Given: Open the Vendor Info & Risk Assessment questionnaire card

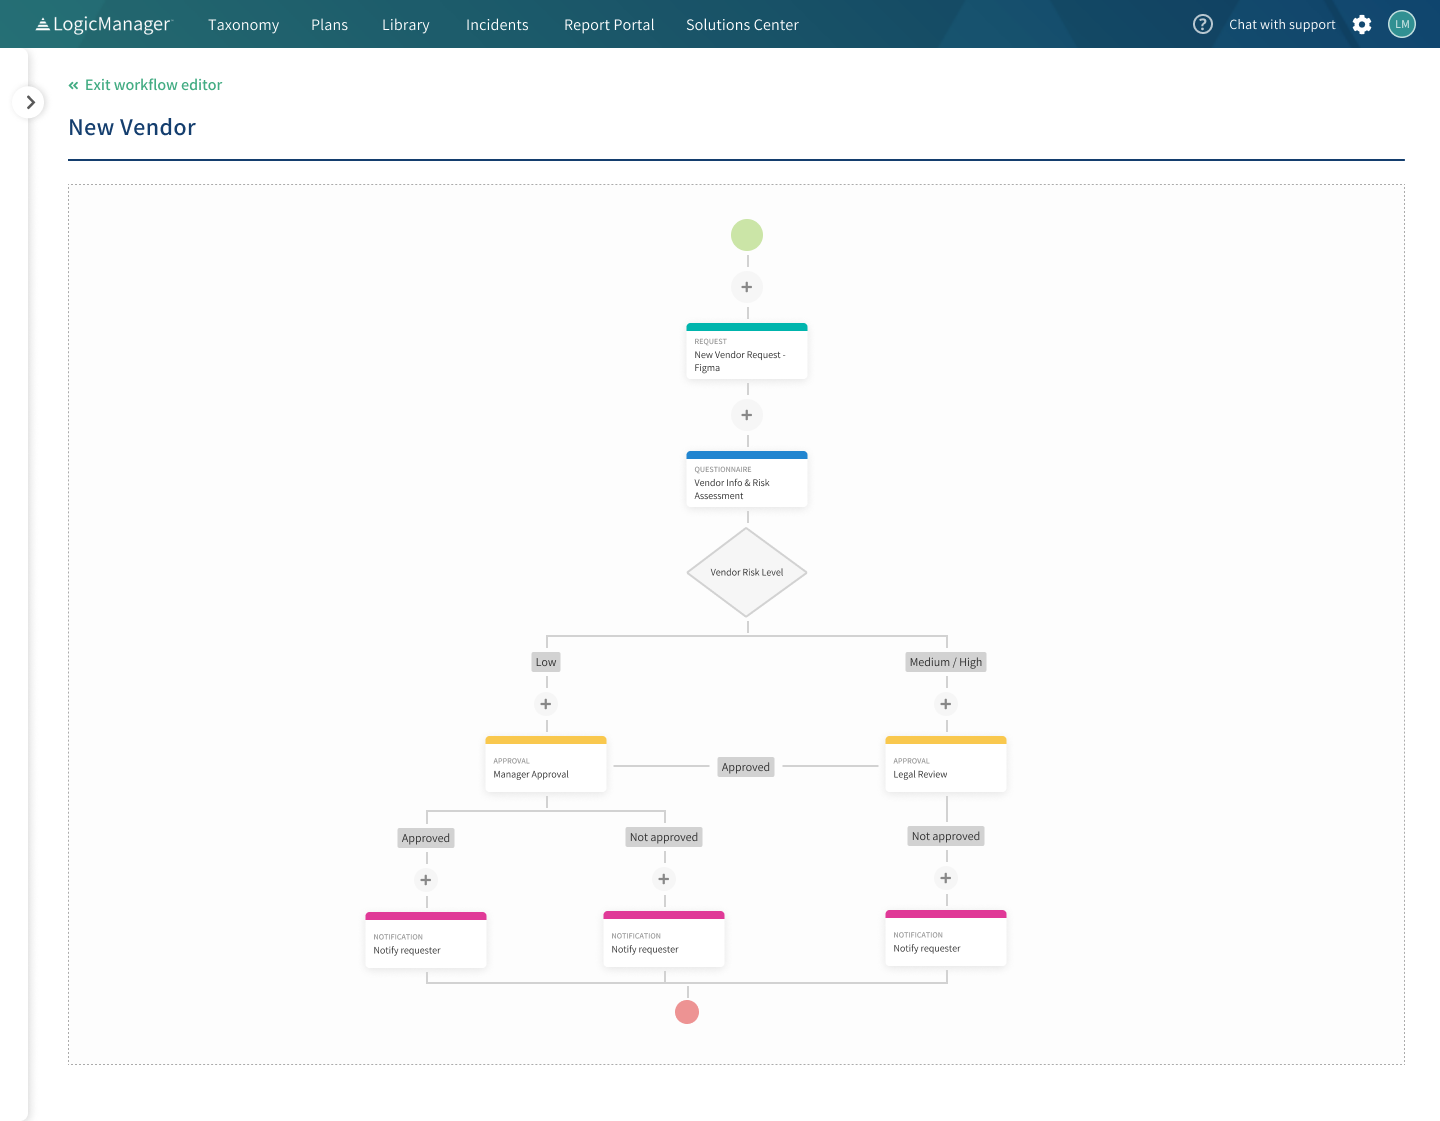Looking at the screenshot, I should 747,481.
